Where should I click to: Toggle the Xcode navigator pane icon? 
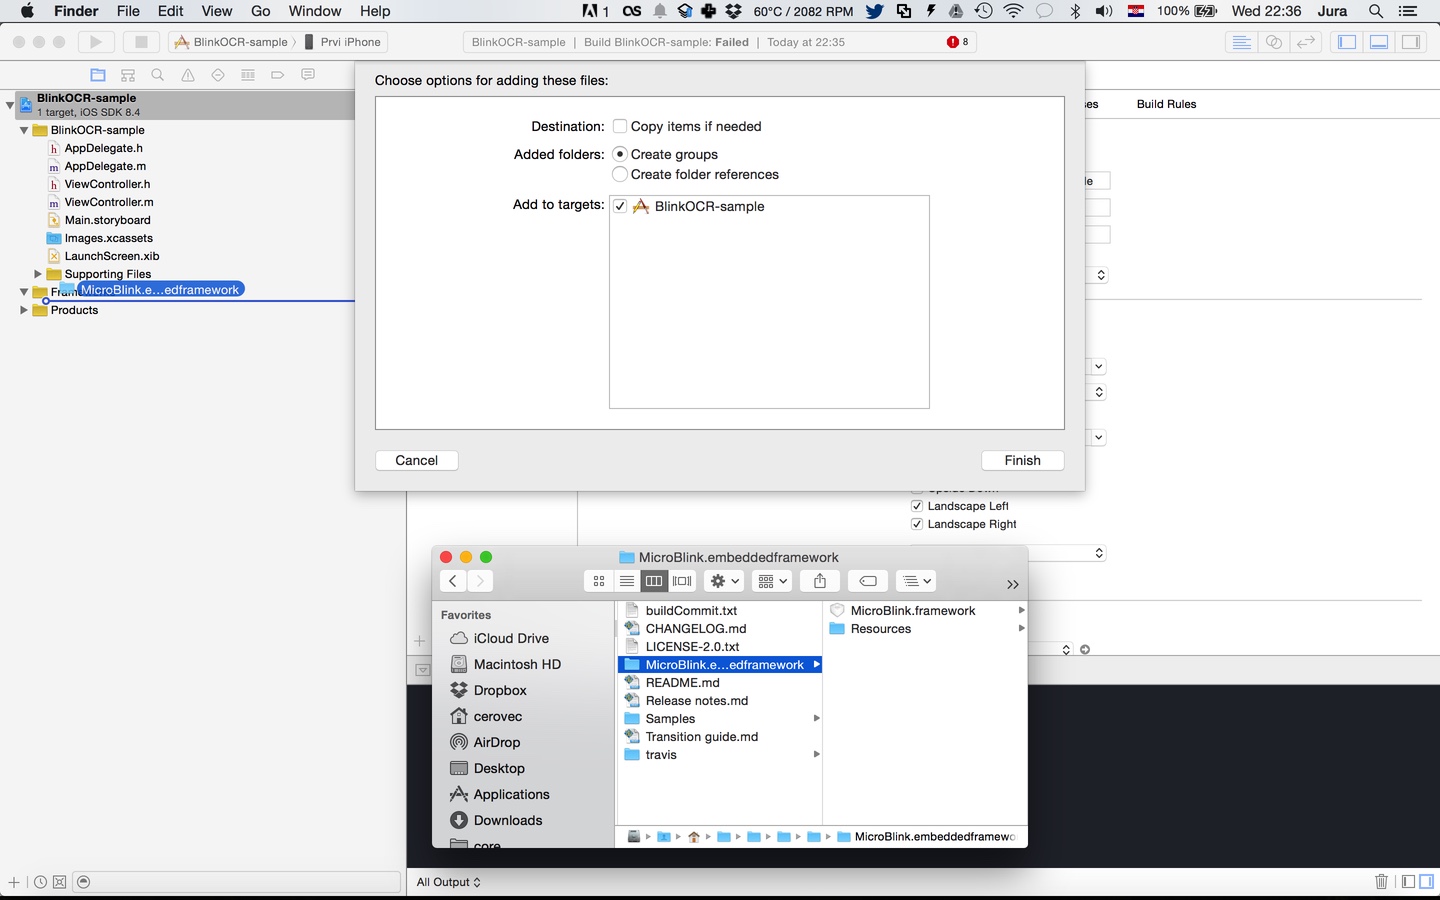pyautogui.click(x=1347, y=42)
